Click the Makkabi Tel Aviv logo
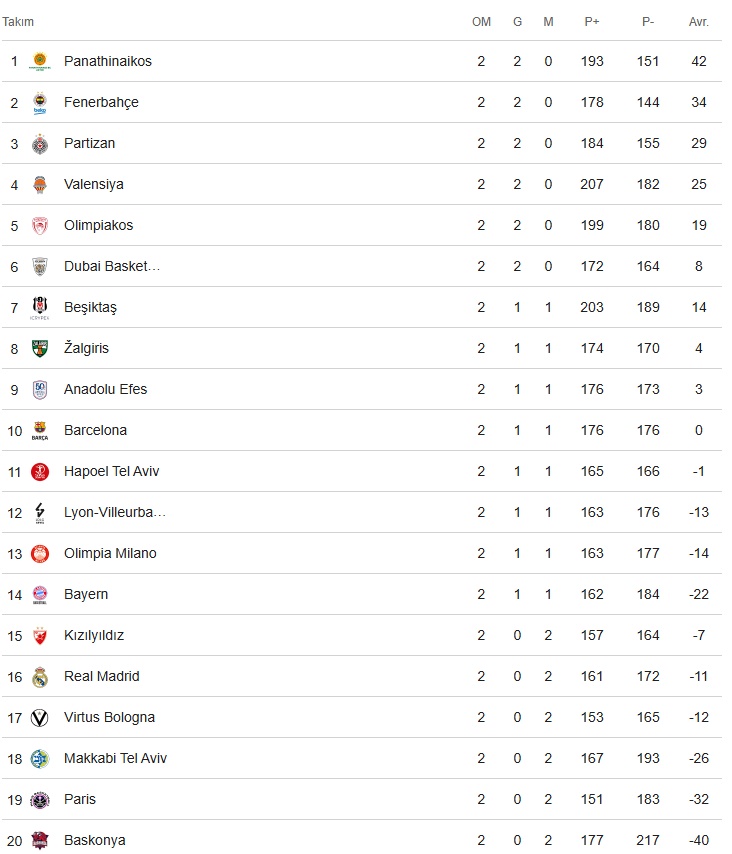The image size is (732, 854). (x=40, y=759)
